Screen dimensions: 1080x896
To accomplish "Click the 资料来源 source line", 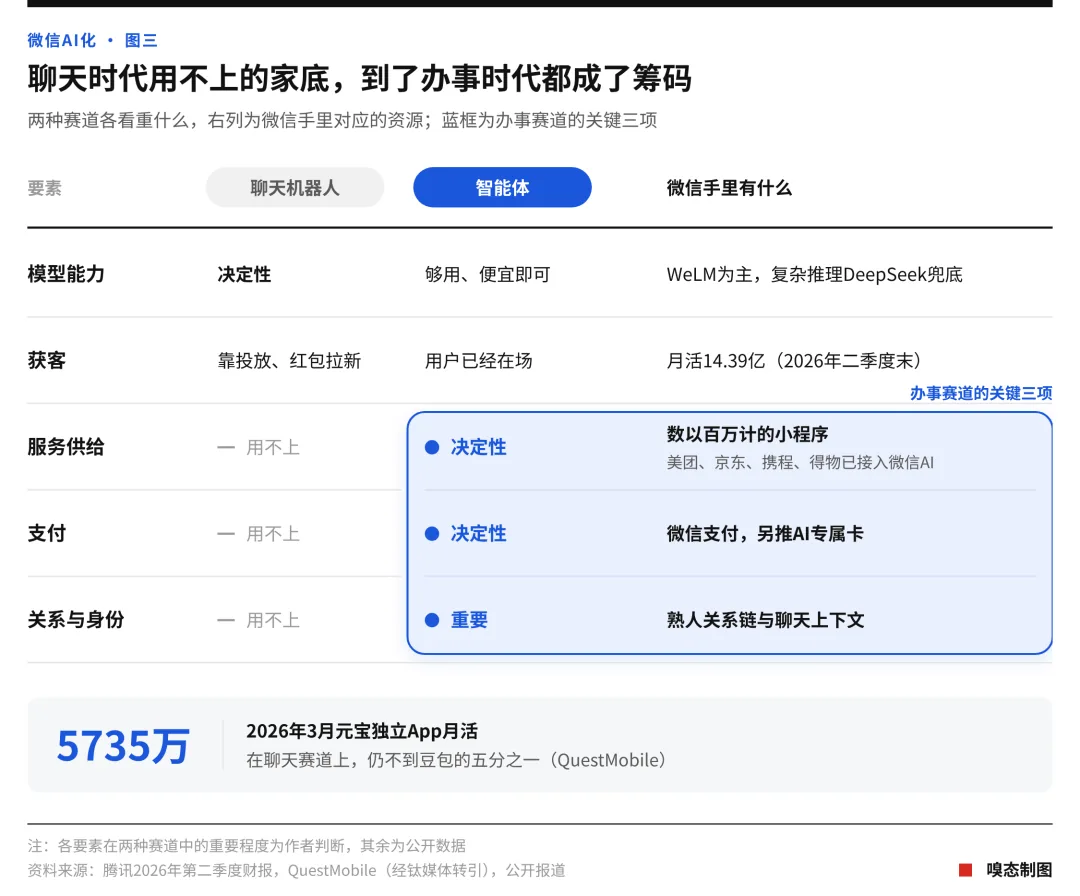I will pos(296,871).
